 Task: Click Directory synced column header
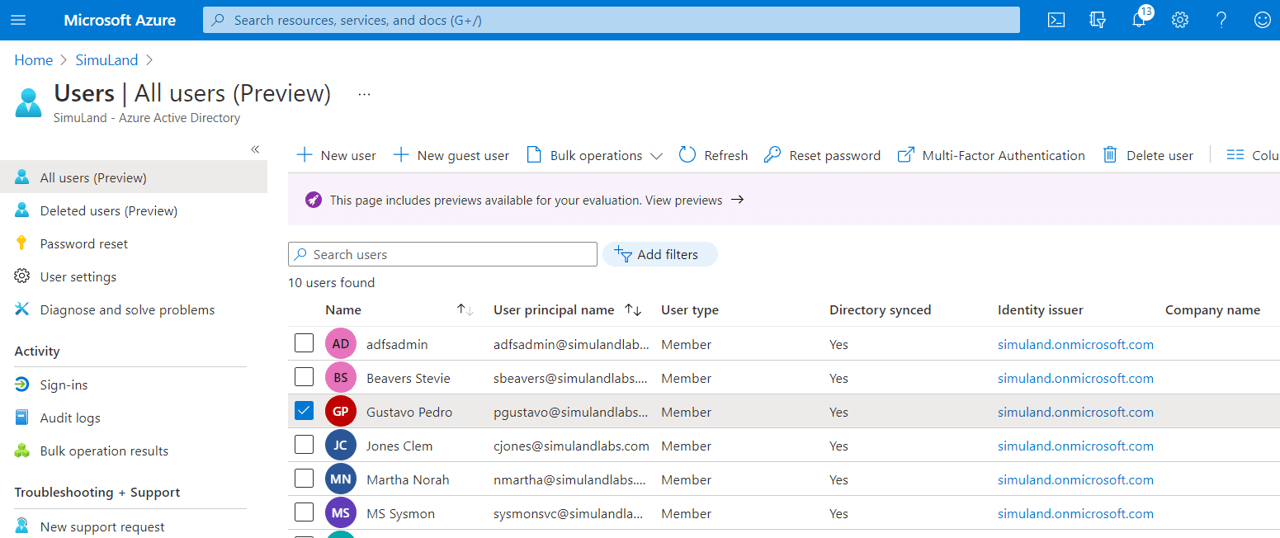pos(880,310)
